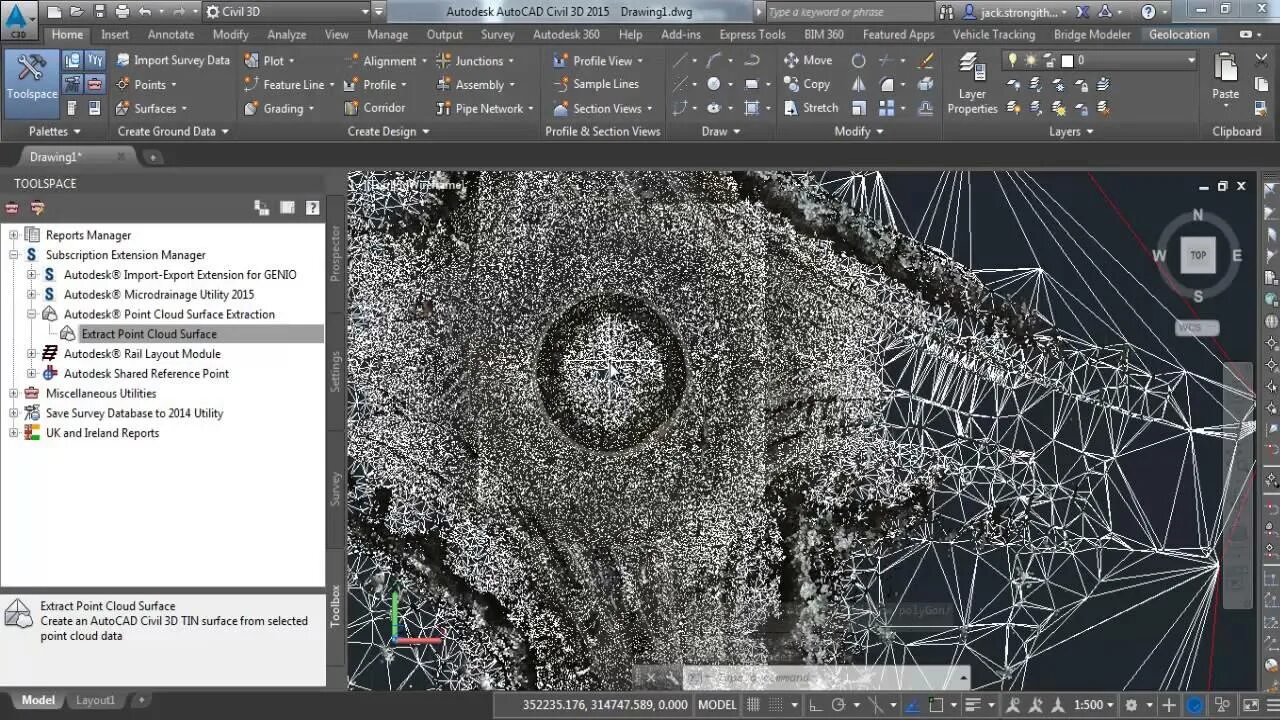Collapse the Subscription Extension Manager node
Image resolution: width=1280 pixels, height=720 pixels.
[14, 255]
